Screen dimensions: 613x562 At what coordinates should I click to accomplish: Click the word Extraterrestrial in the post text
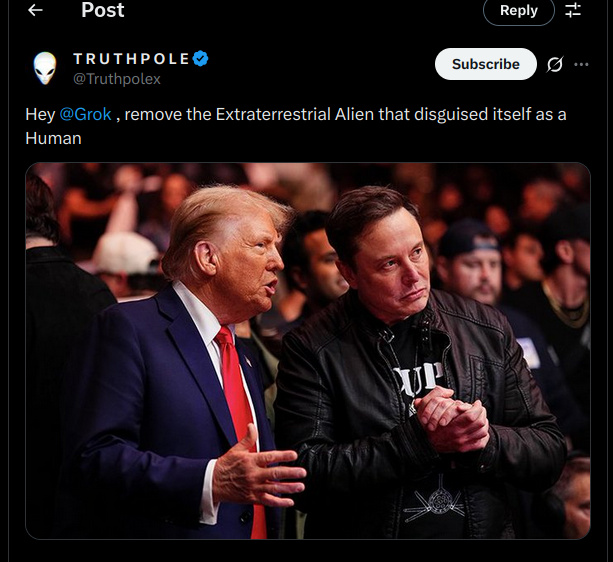pyautogui.click(x=274, y=114)
